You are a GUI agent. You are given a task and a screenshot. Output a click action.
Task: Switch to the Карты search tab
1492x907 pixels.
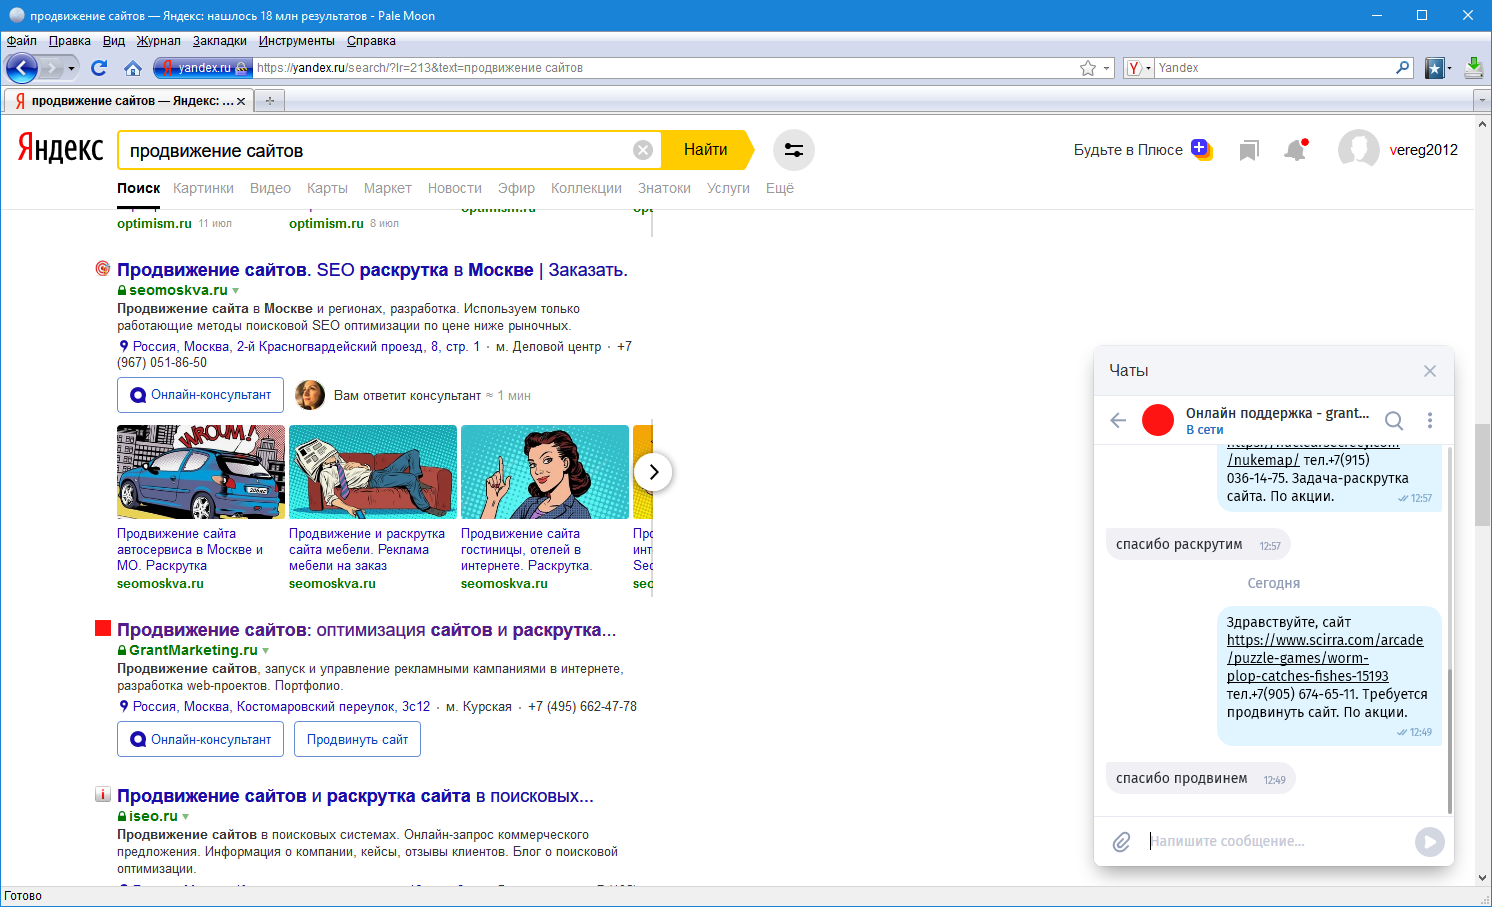(327, 188)
